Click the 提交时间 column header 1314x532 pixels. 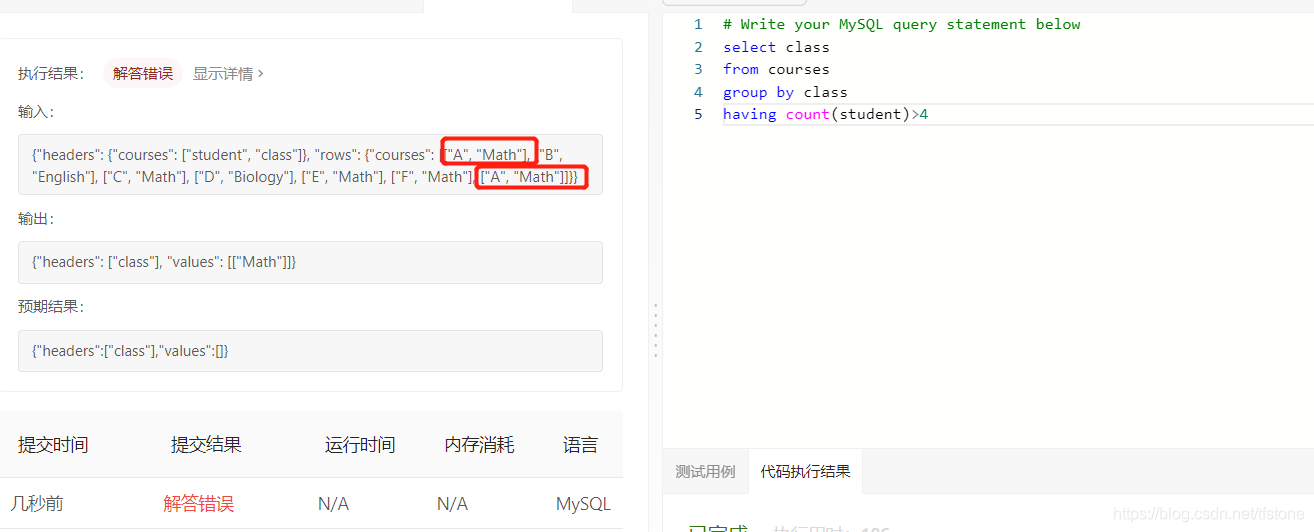53,445
